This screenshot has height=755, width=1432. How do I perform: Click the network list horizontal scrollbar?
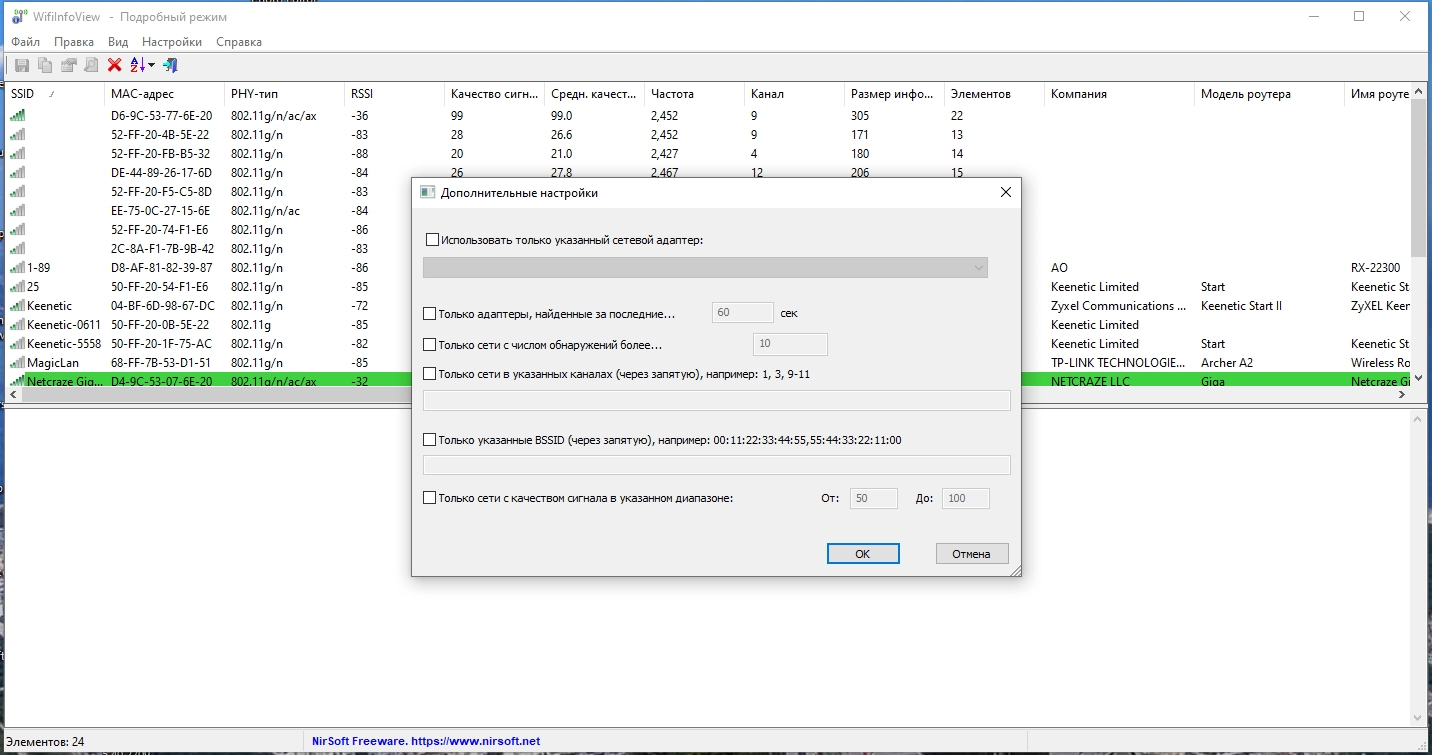tap(708, 396)
